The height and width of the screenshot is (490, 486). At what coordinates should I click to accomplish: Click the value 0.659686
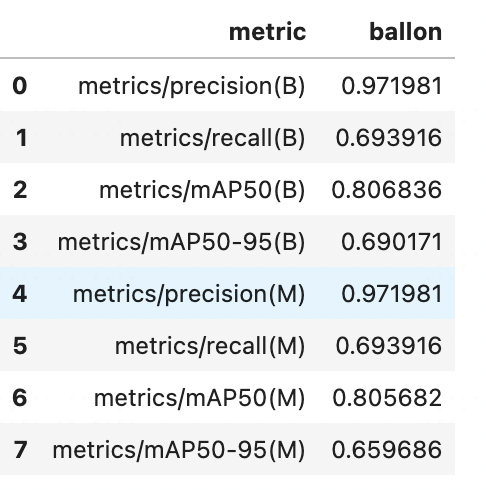pos(387,450)
